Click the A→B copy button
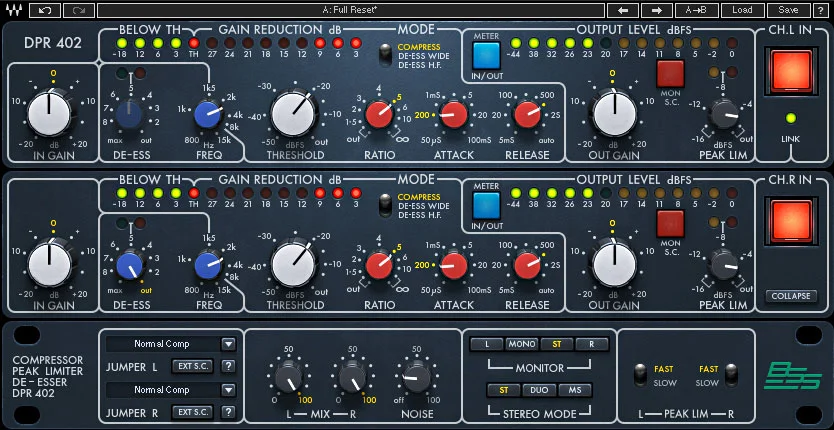This screenshot has width=834, height=430. [696, 10]
